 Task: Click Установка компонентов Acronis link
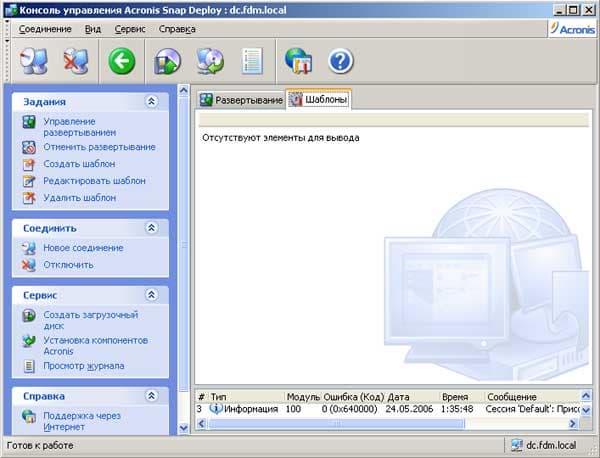coord(96,346)
